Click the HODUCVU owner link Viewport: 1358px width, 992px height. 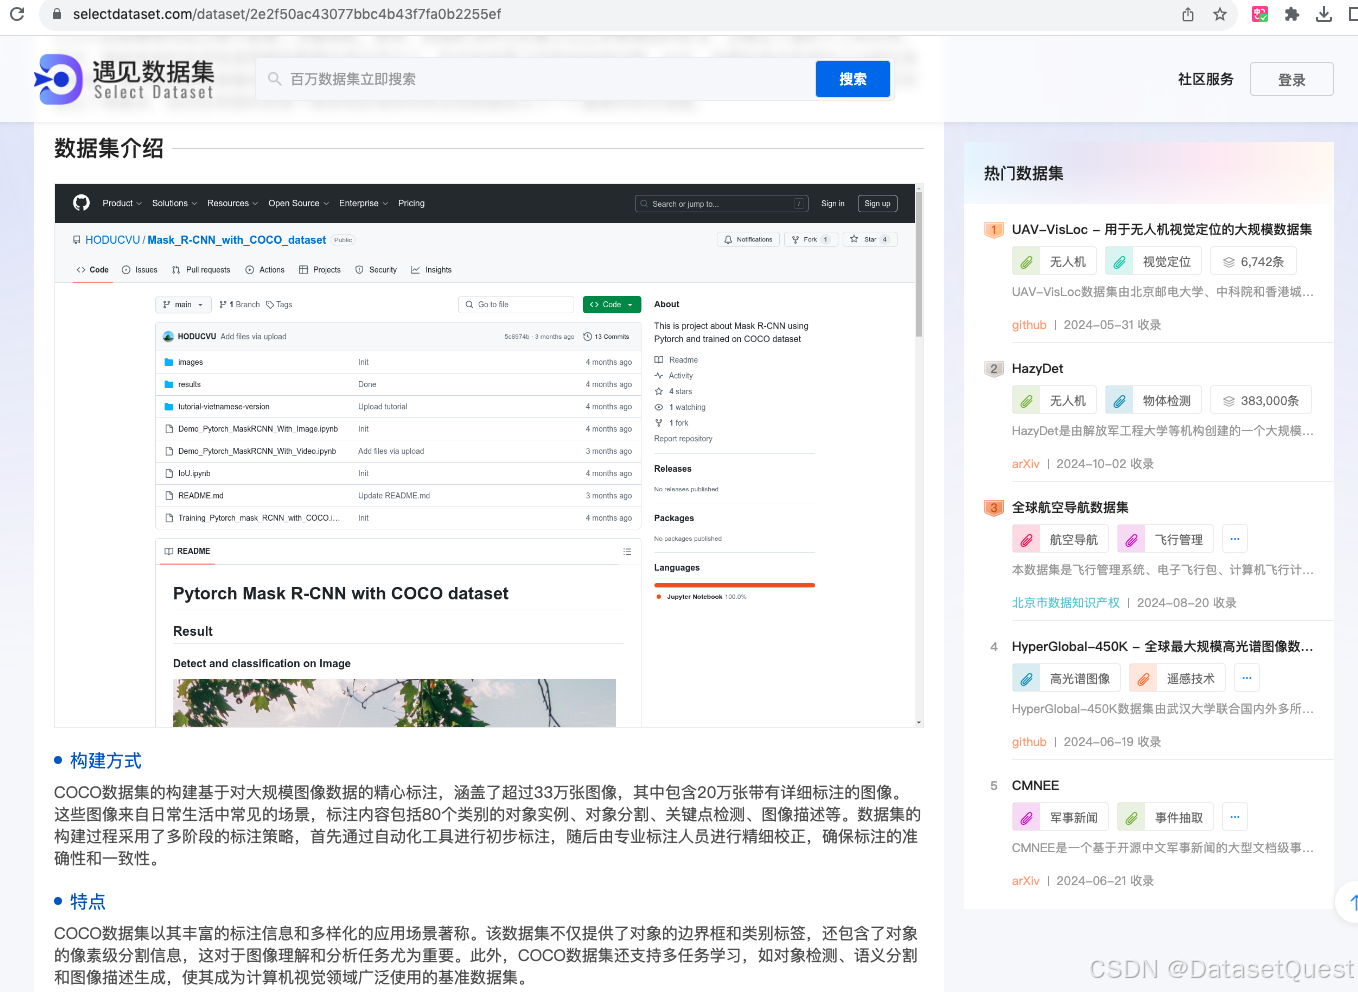point(113,240)
